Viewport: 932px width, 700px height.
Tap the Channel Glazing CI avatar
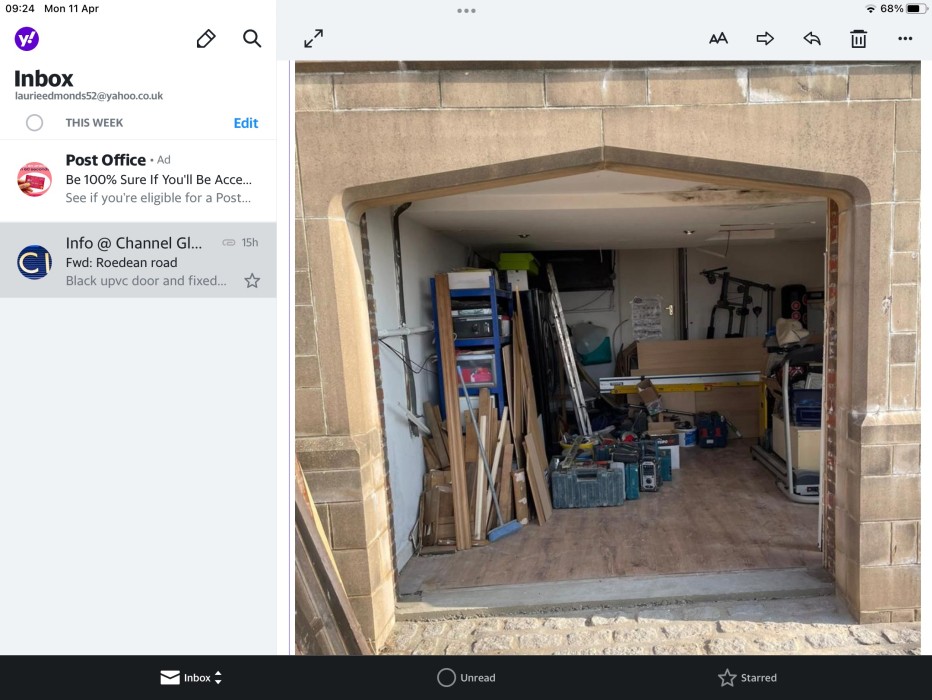click(x=34, y=262)
